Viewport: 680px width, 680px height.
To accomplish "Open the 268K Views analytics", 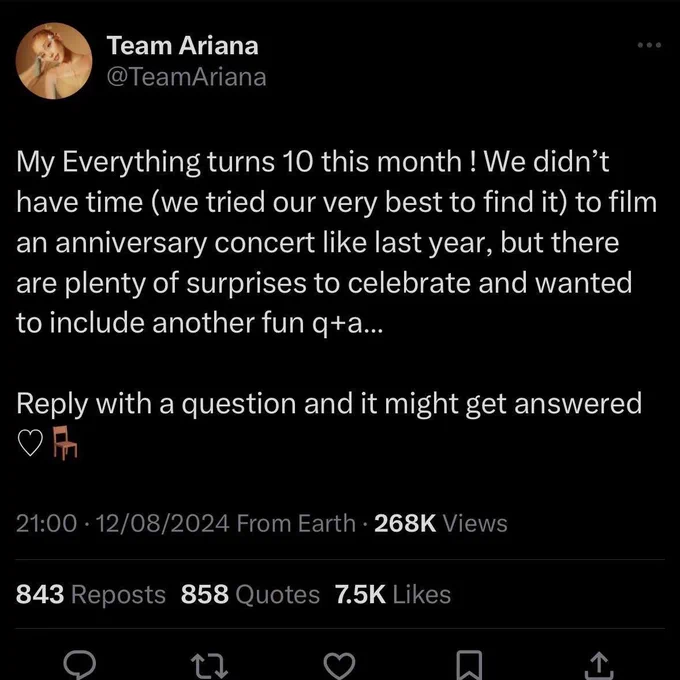I will [x=441, y=523].
